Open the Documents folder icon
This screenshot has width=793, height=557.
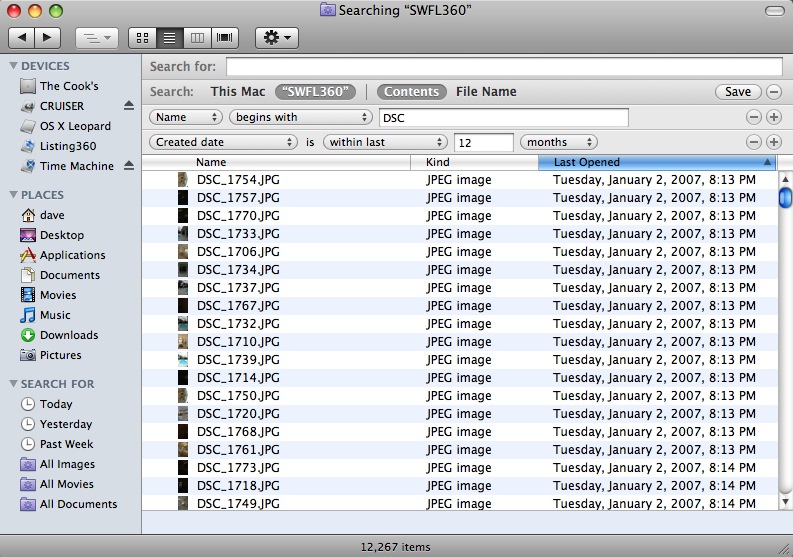(28, 275)
